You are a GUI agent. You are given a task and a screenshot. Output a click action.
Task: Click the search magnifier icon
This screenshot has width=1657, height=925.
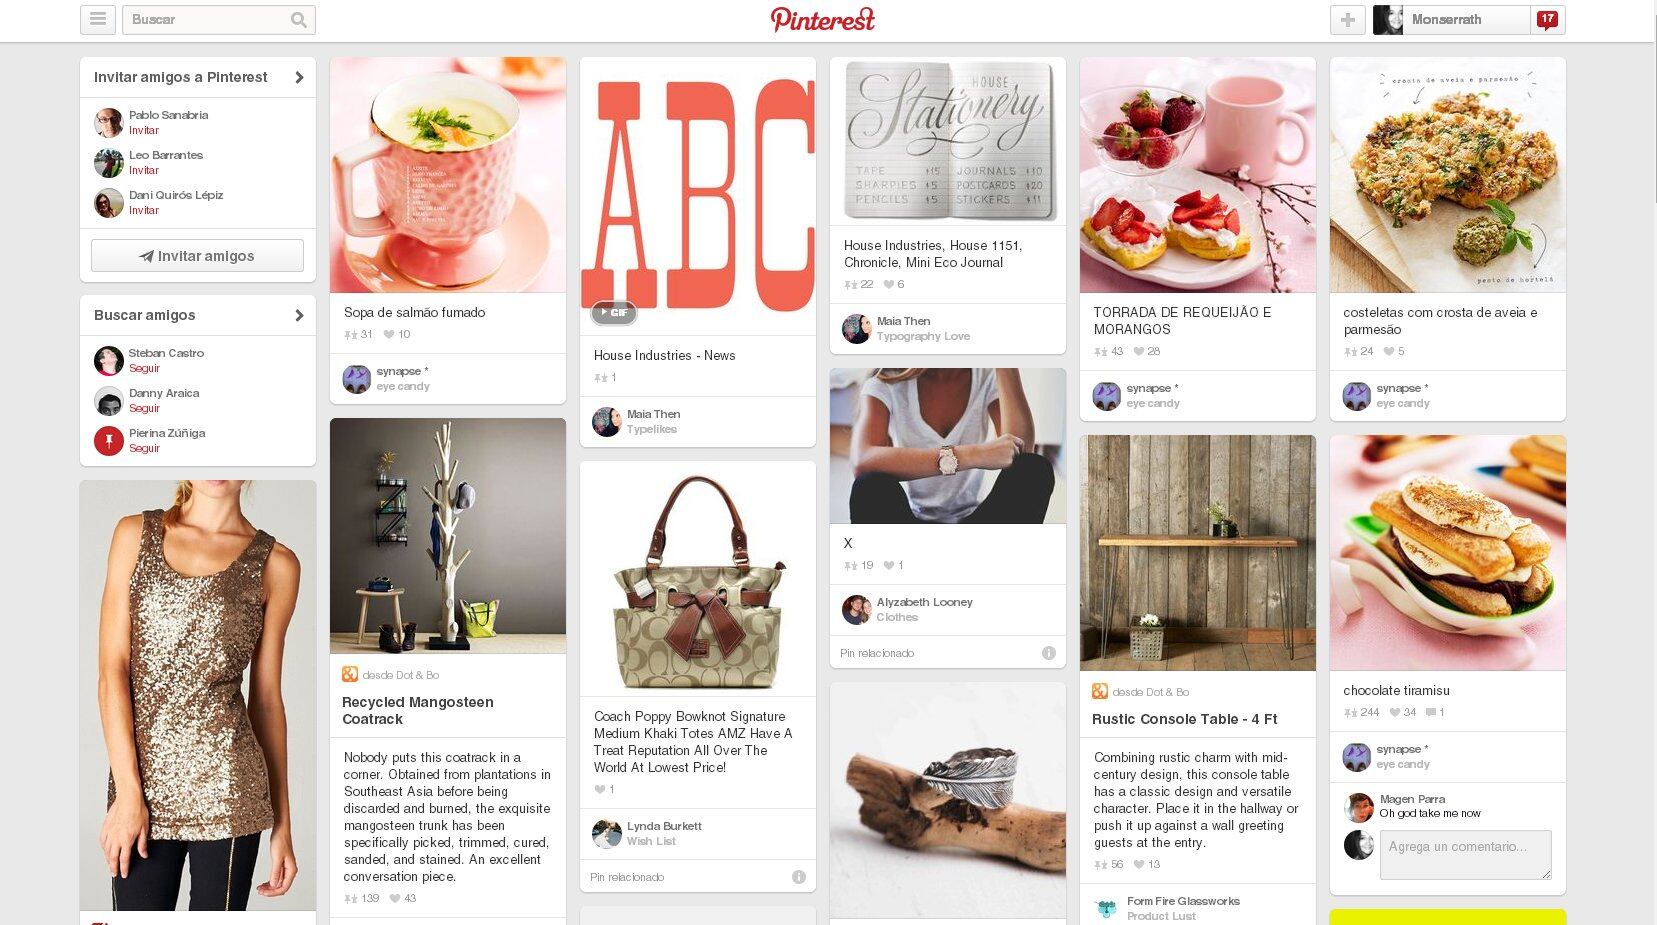tap(298, 20)
